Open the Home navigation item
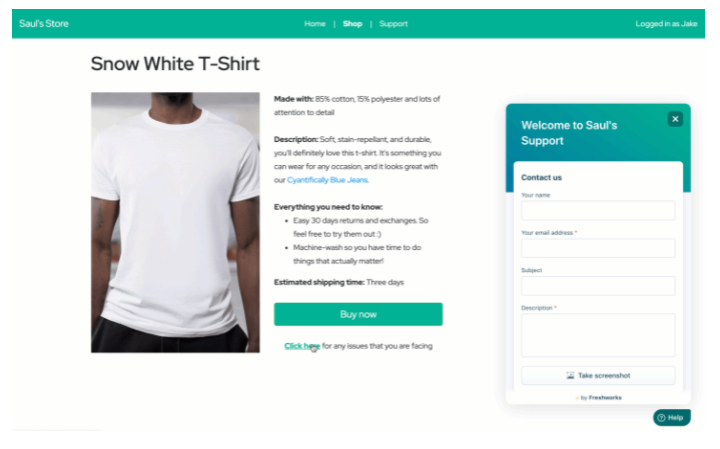 coord(315,24)
